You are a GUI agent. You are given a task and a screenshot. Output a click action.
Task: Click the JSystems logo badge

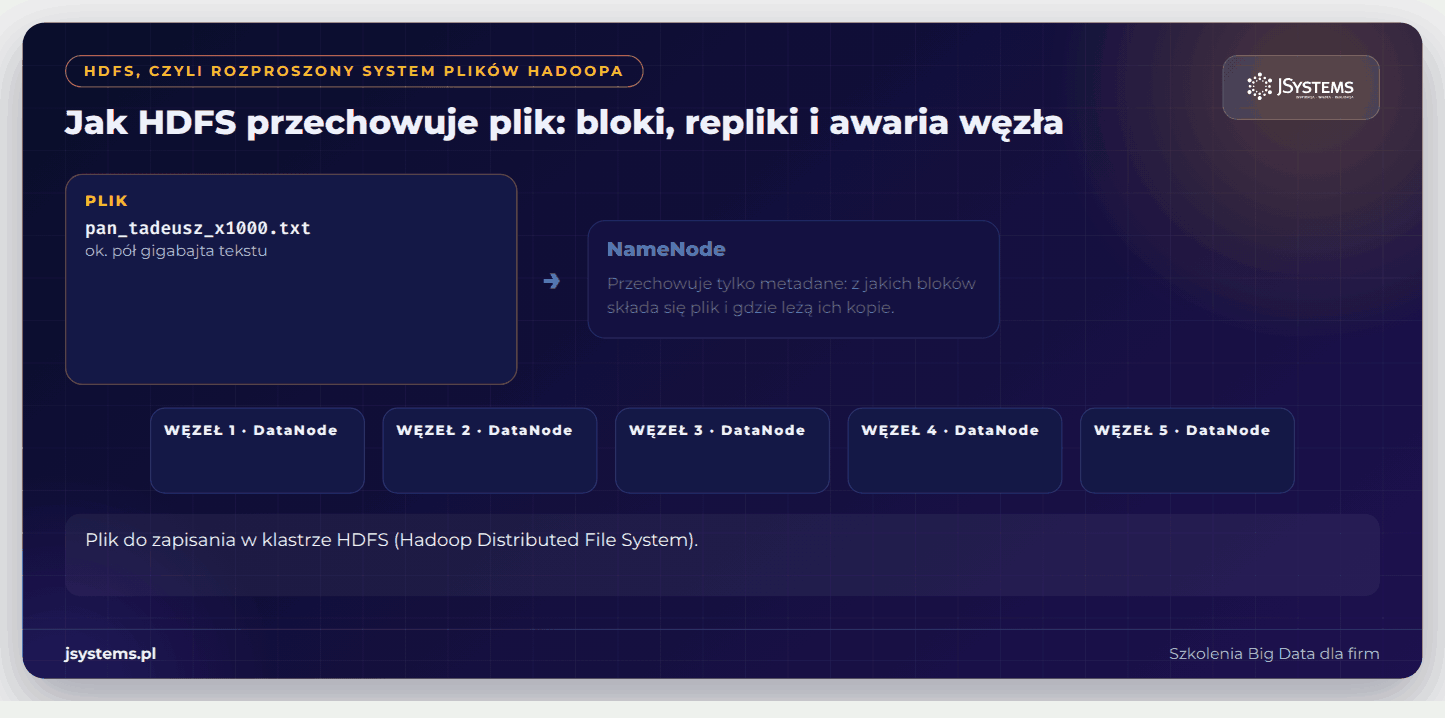click(x=1300, y=87)
